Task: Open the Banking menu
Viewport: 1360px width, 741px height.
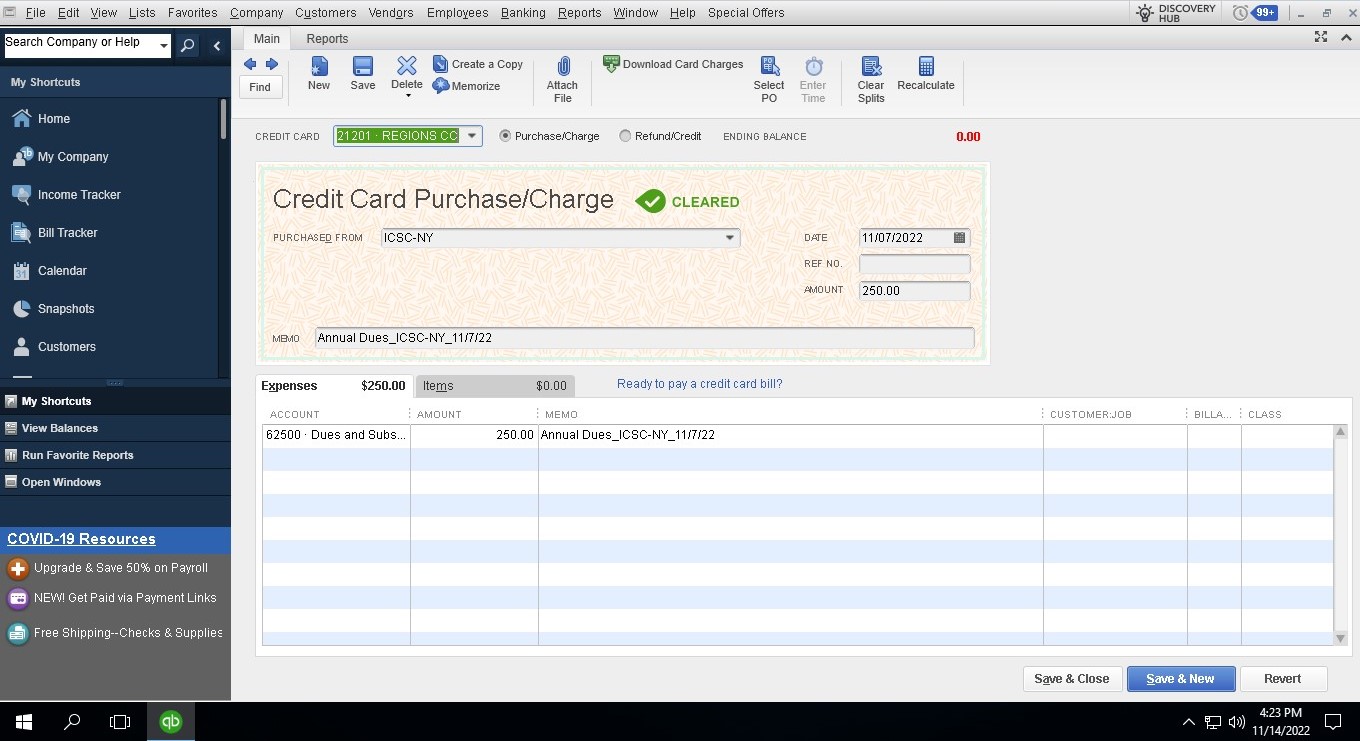Action: point(523,13)
